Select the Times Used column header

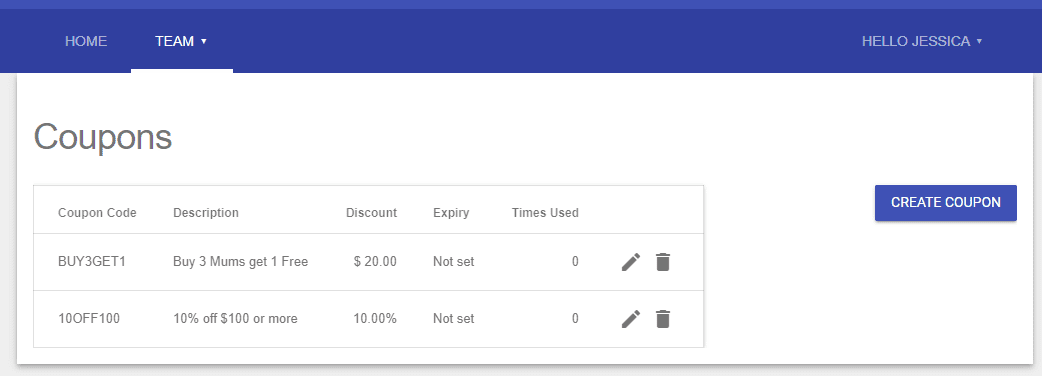tap(545, 213)
